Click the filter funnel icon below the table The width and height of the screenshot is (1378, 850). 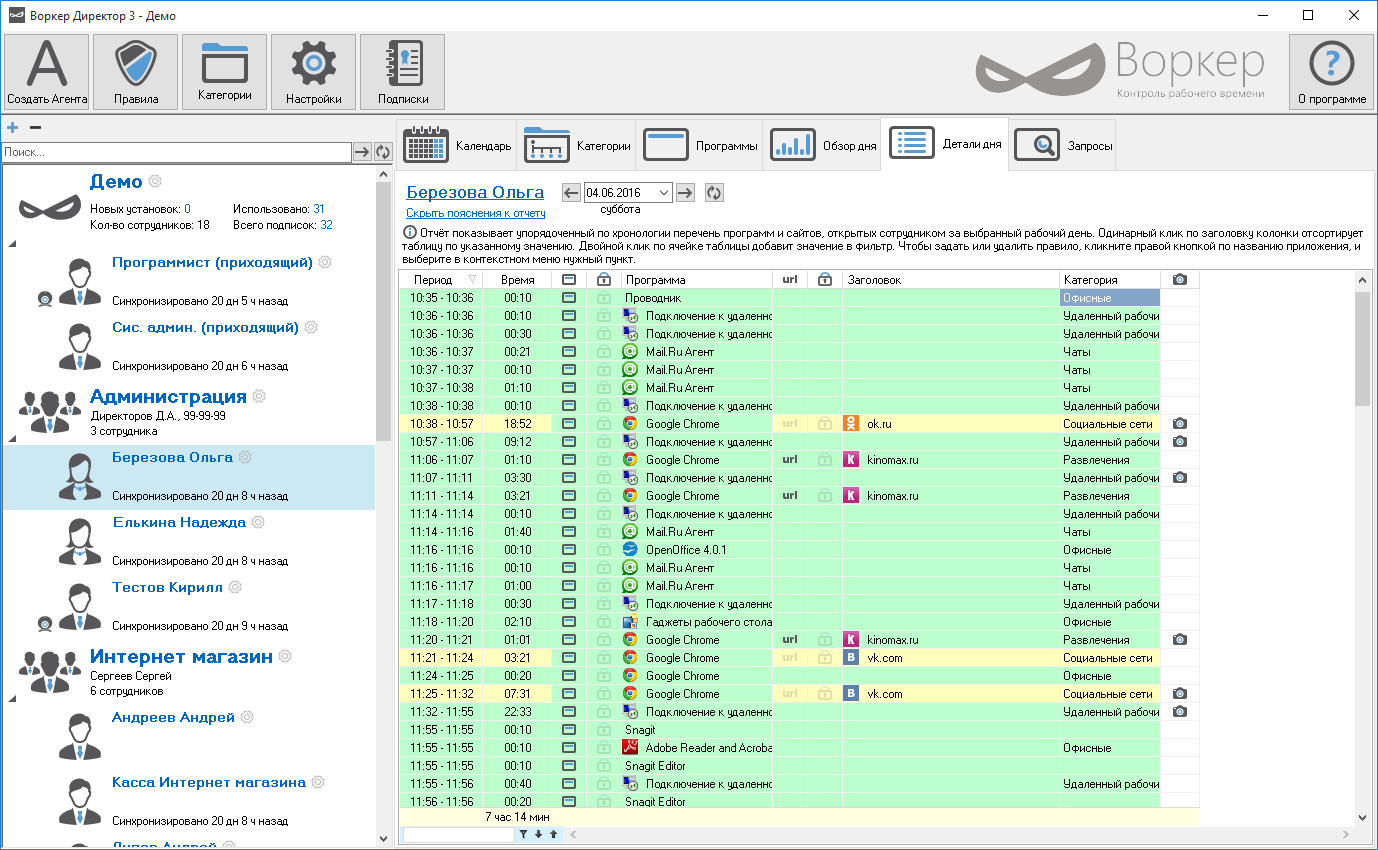click(x=522, y=834)
